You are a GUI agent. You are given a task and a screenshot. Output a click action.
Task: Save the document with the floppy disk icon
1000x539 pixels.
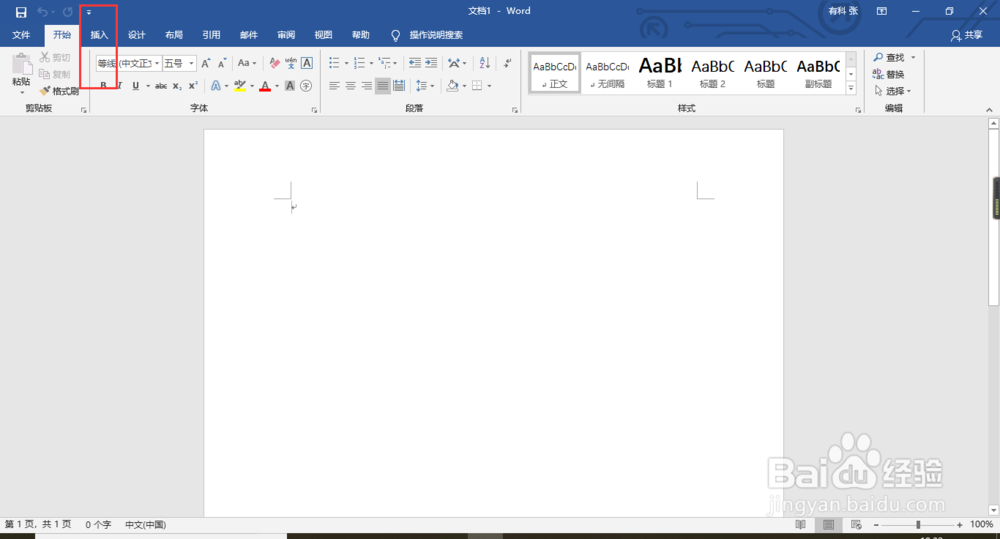tap(21, 12)
